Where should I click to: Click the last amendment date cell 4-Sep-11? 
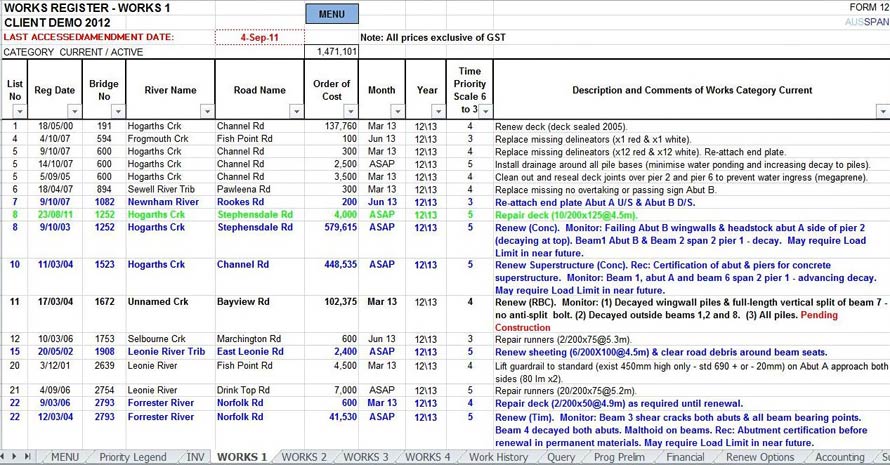(x=259, y=37)
